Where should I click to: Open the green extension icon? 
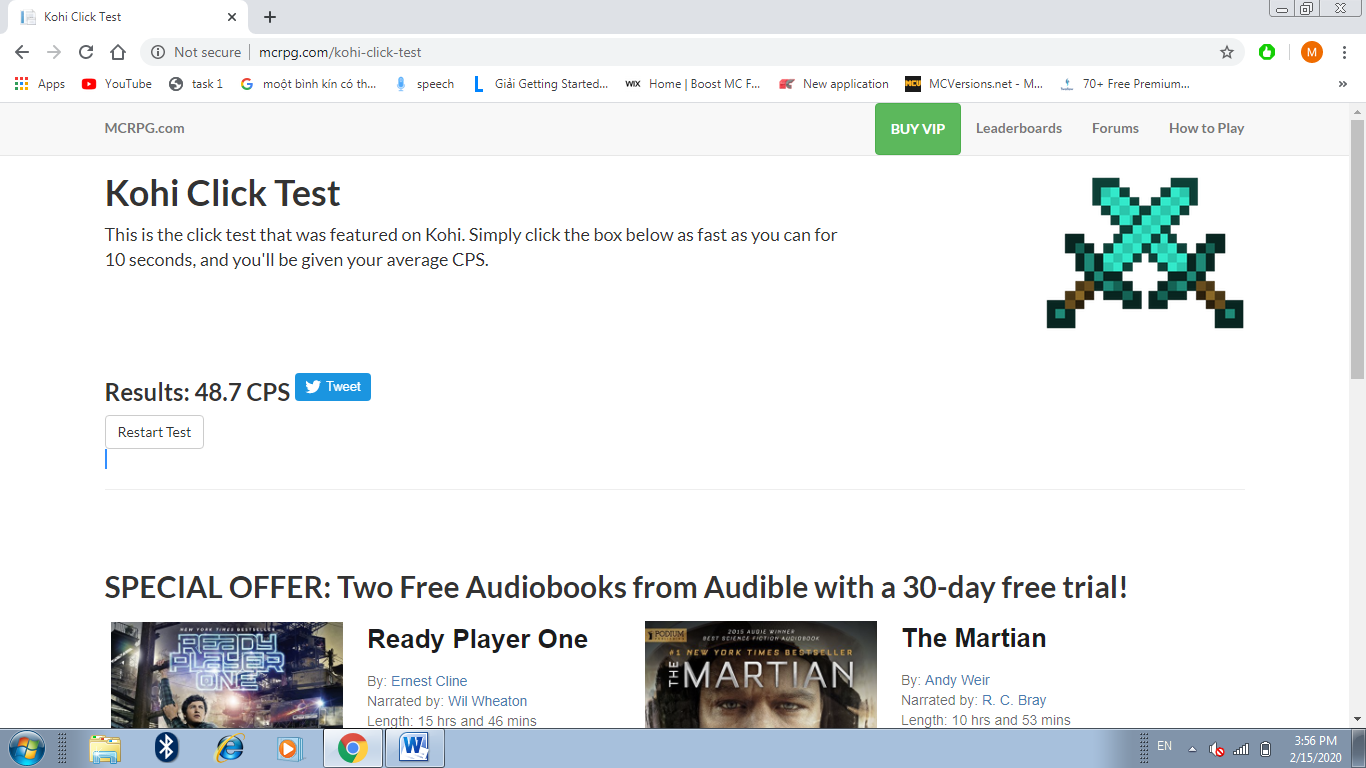1267,52
